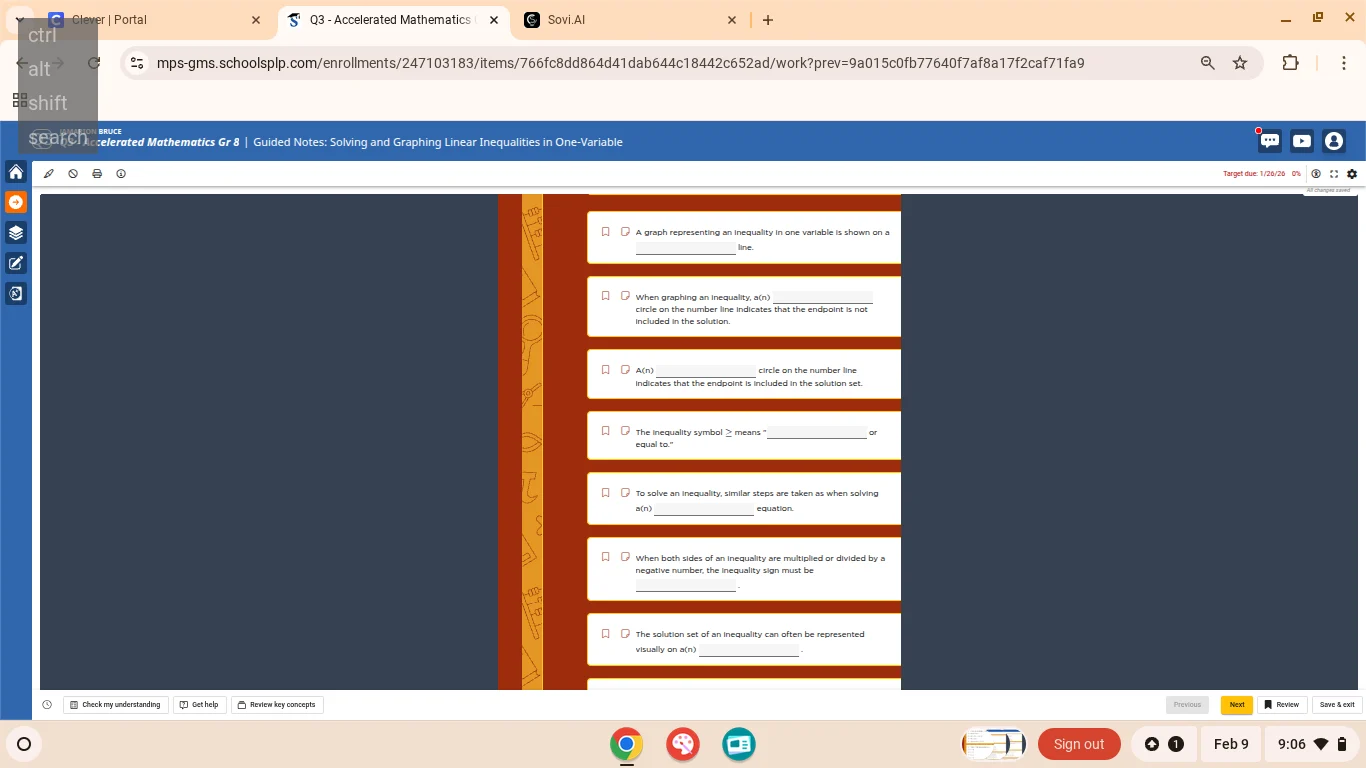Open the accessibility icon in lesson toolbar

[1316, 174]
